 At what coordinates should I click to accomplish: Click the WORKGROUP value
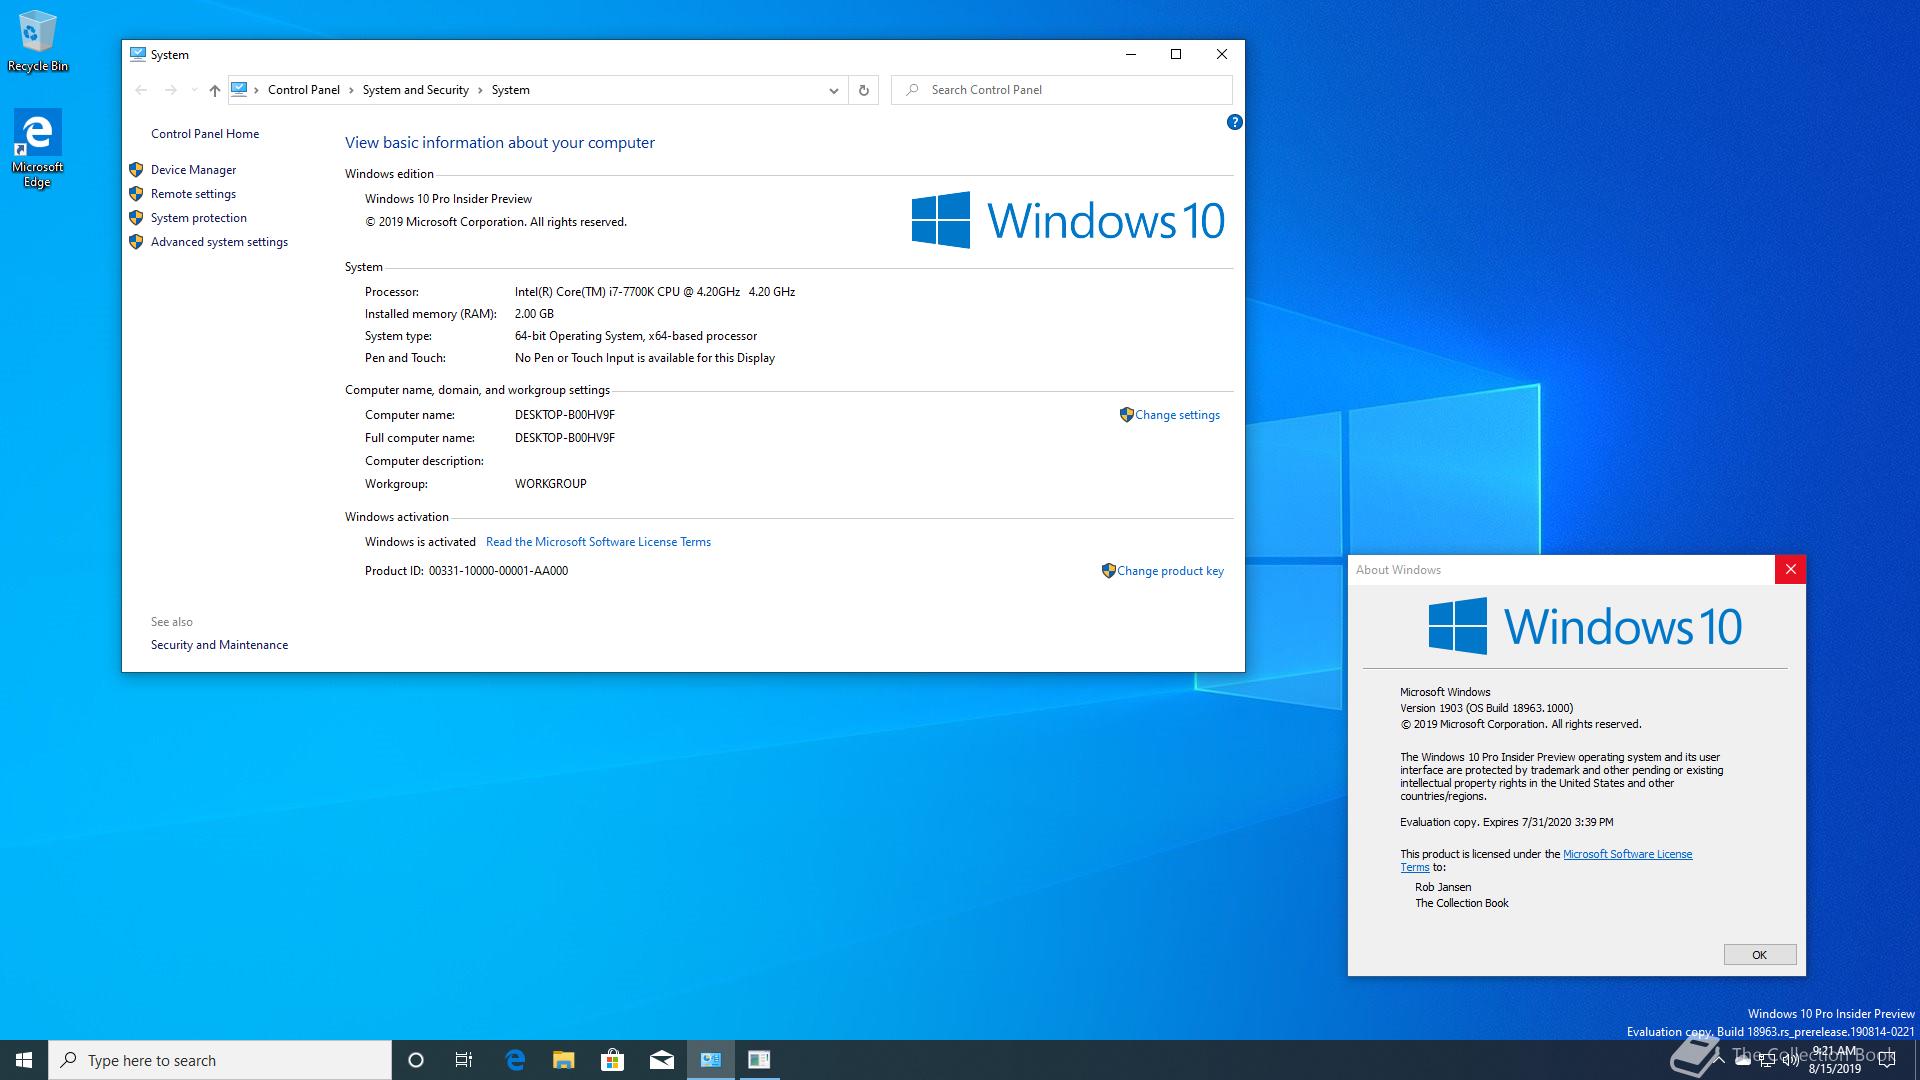pos(551,484)
